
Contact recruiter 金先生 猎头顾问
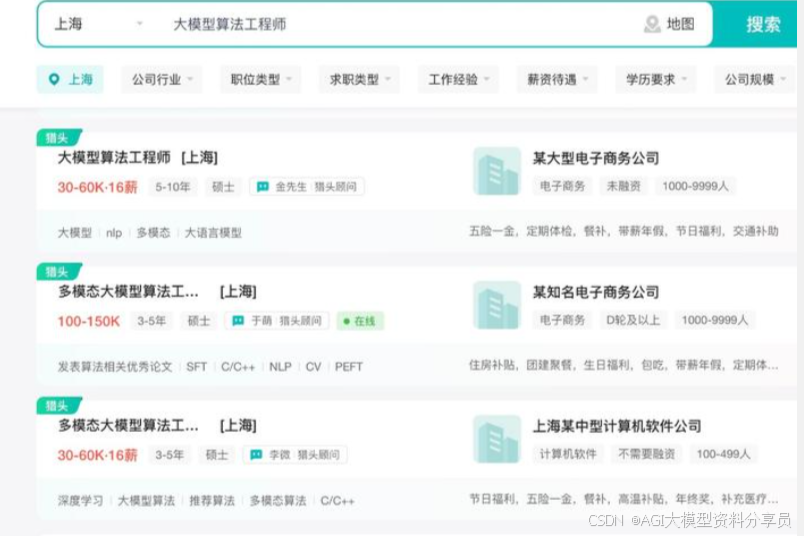[307, 187]
